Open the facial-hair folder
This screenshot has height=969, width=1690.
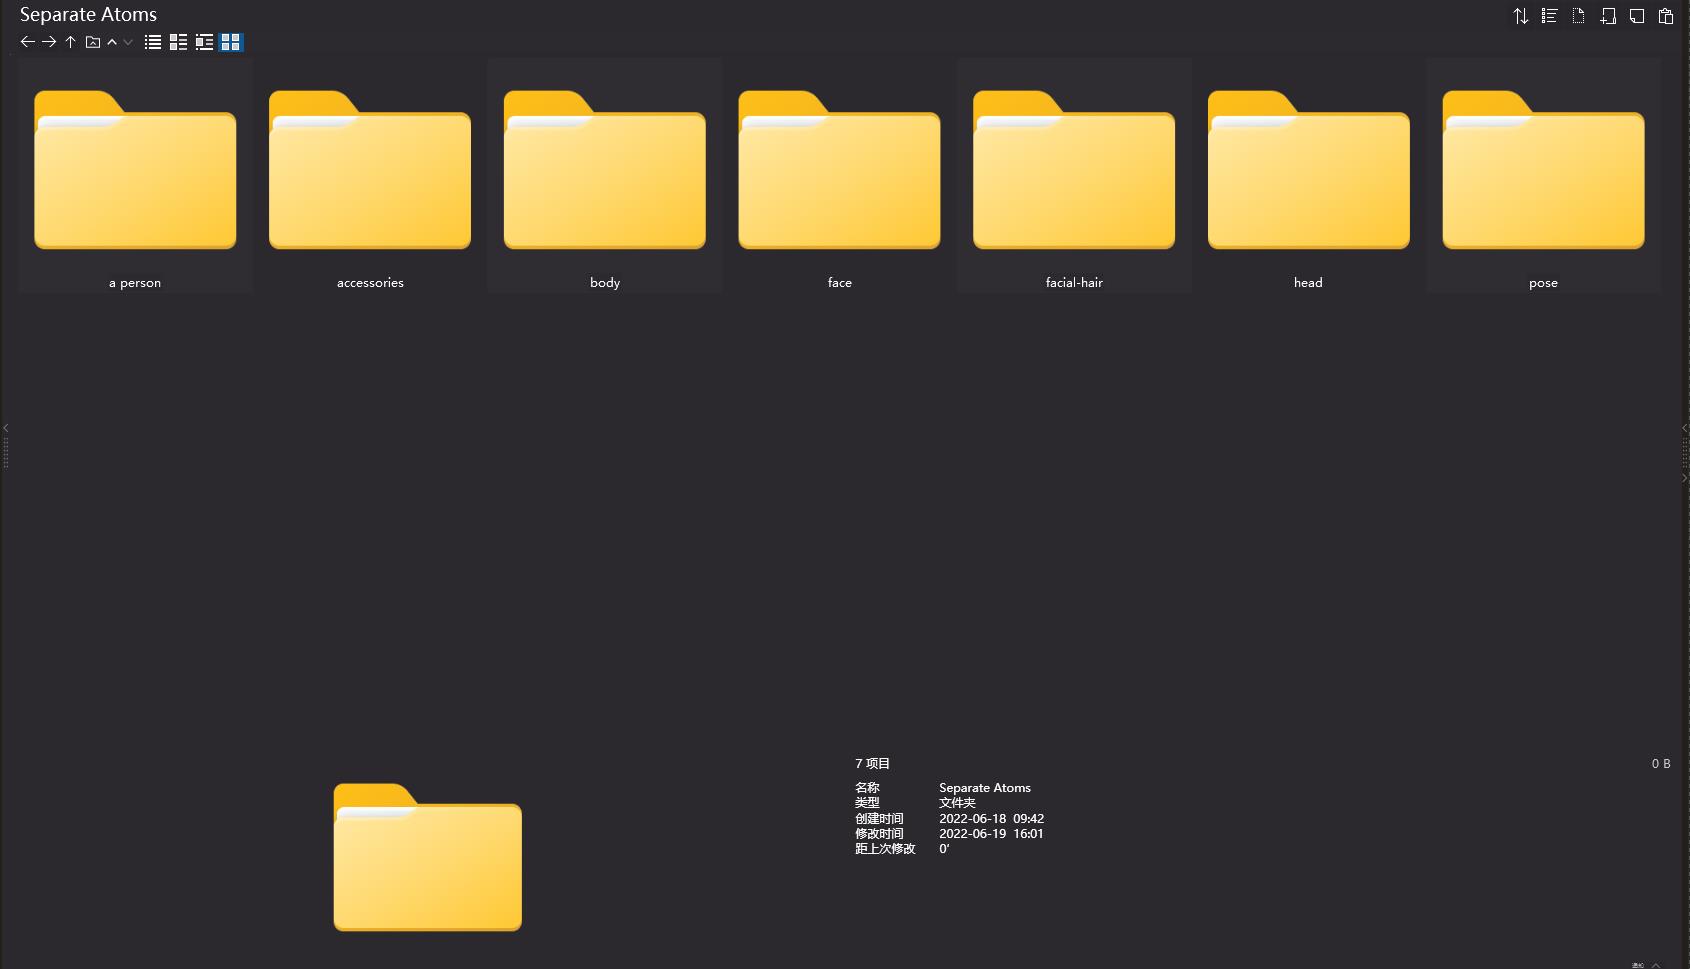pyautogui.click(x=1074, y=177)
